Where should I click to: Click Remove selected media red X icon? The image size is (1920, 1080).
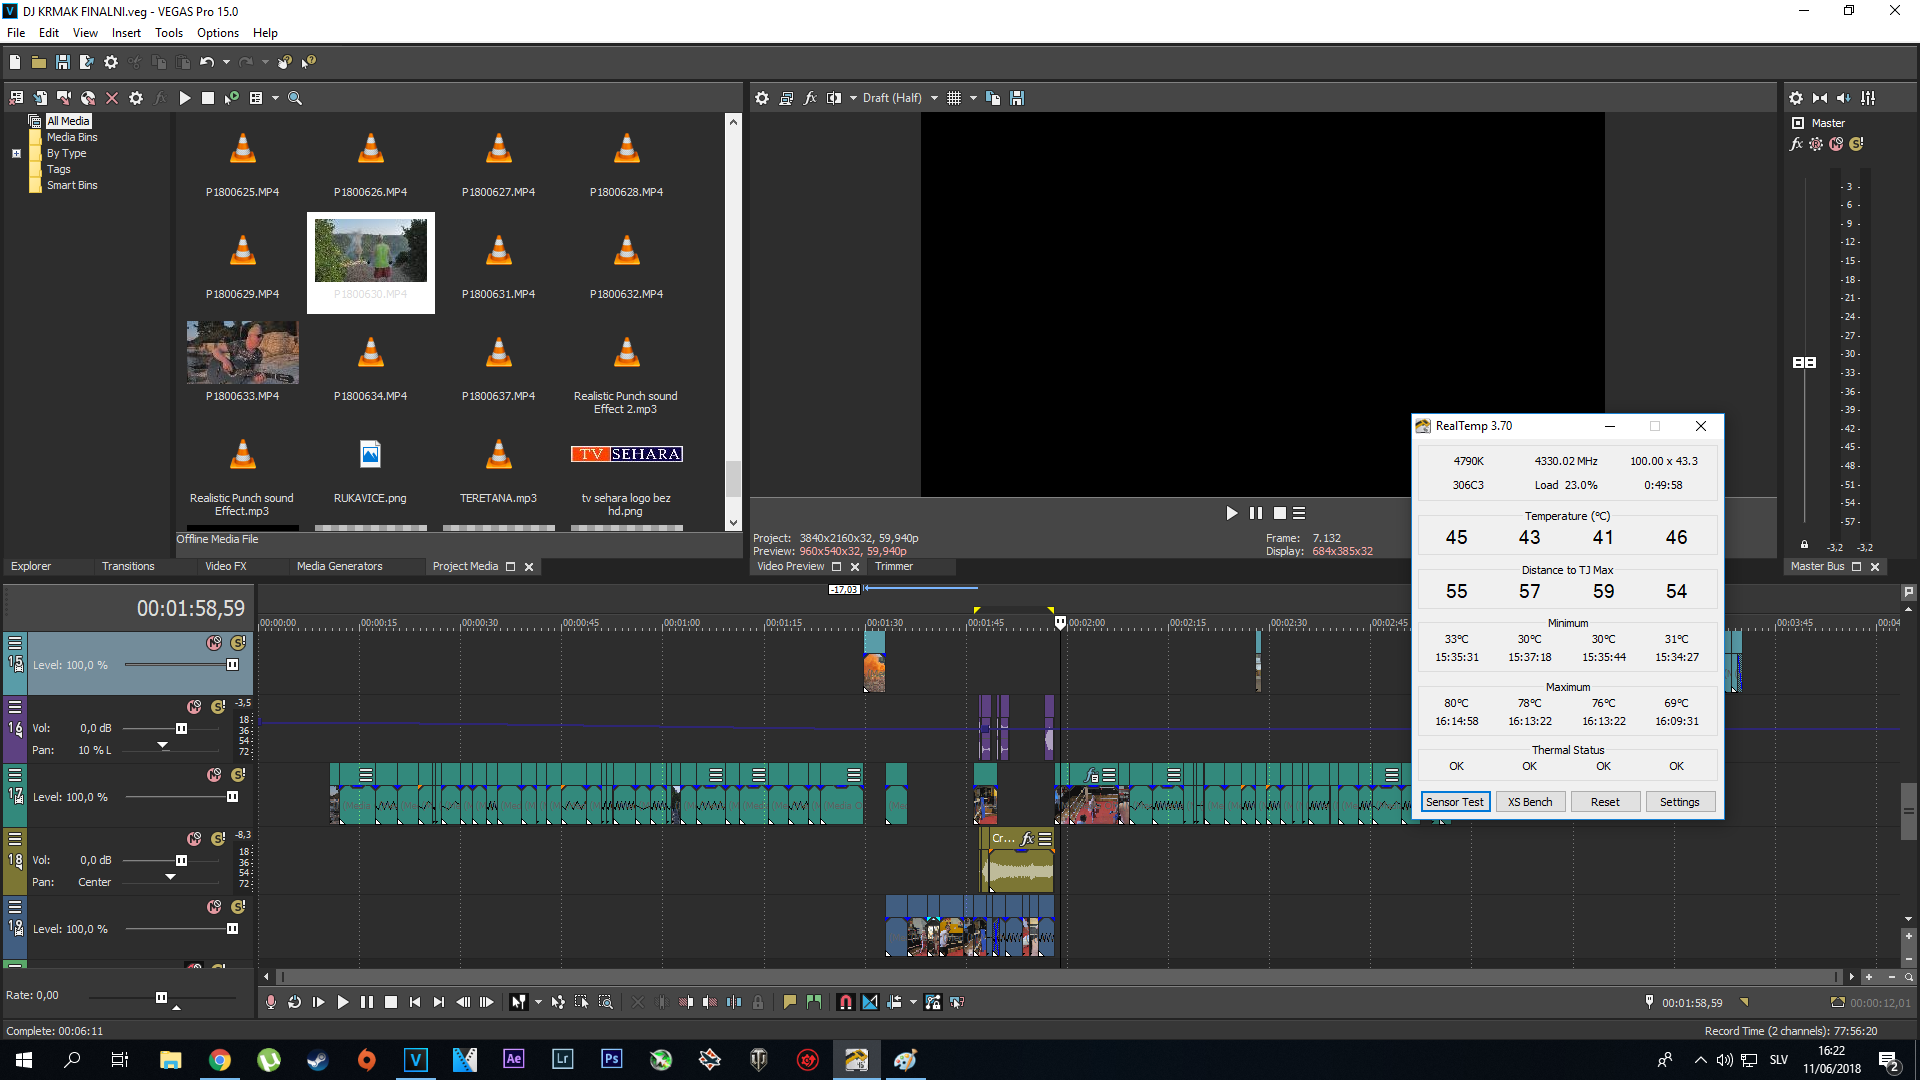(x=112, y=98)
